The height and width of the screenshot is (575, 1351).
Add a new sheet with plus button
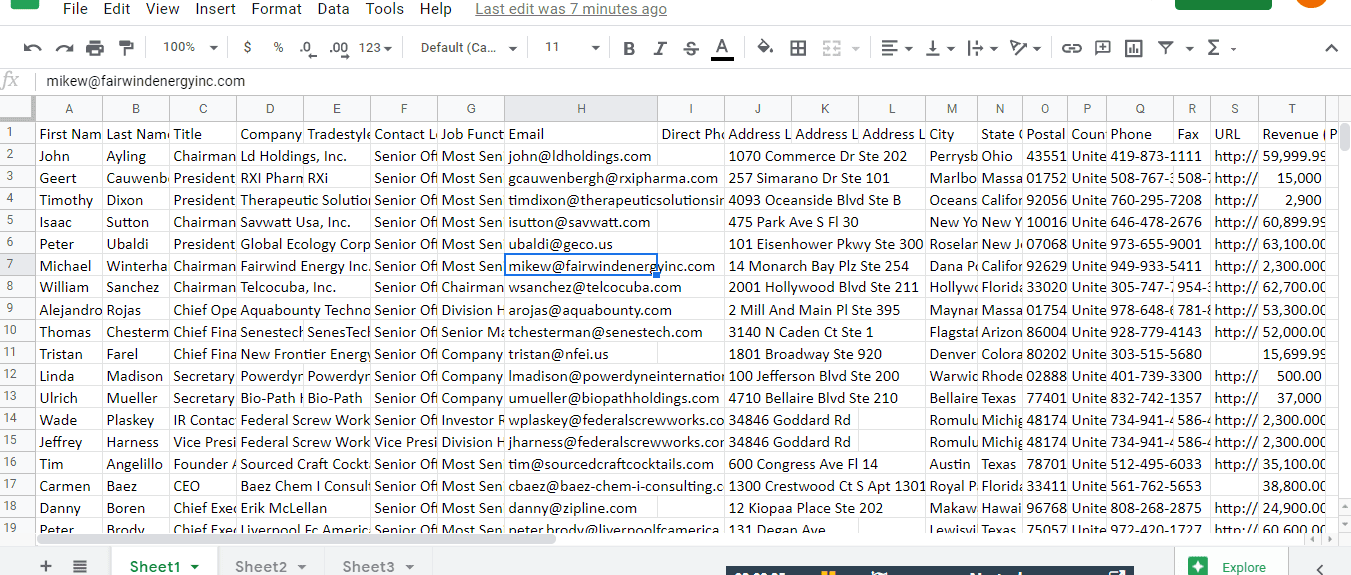(45, 566)
